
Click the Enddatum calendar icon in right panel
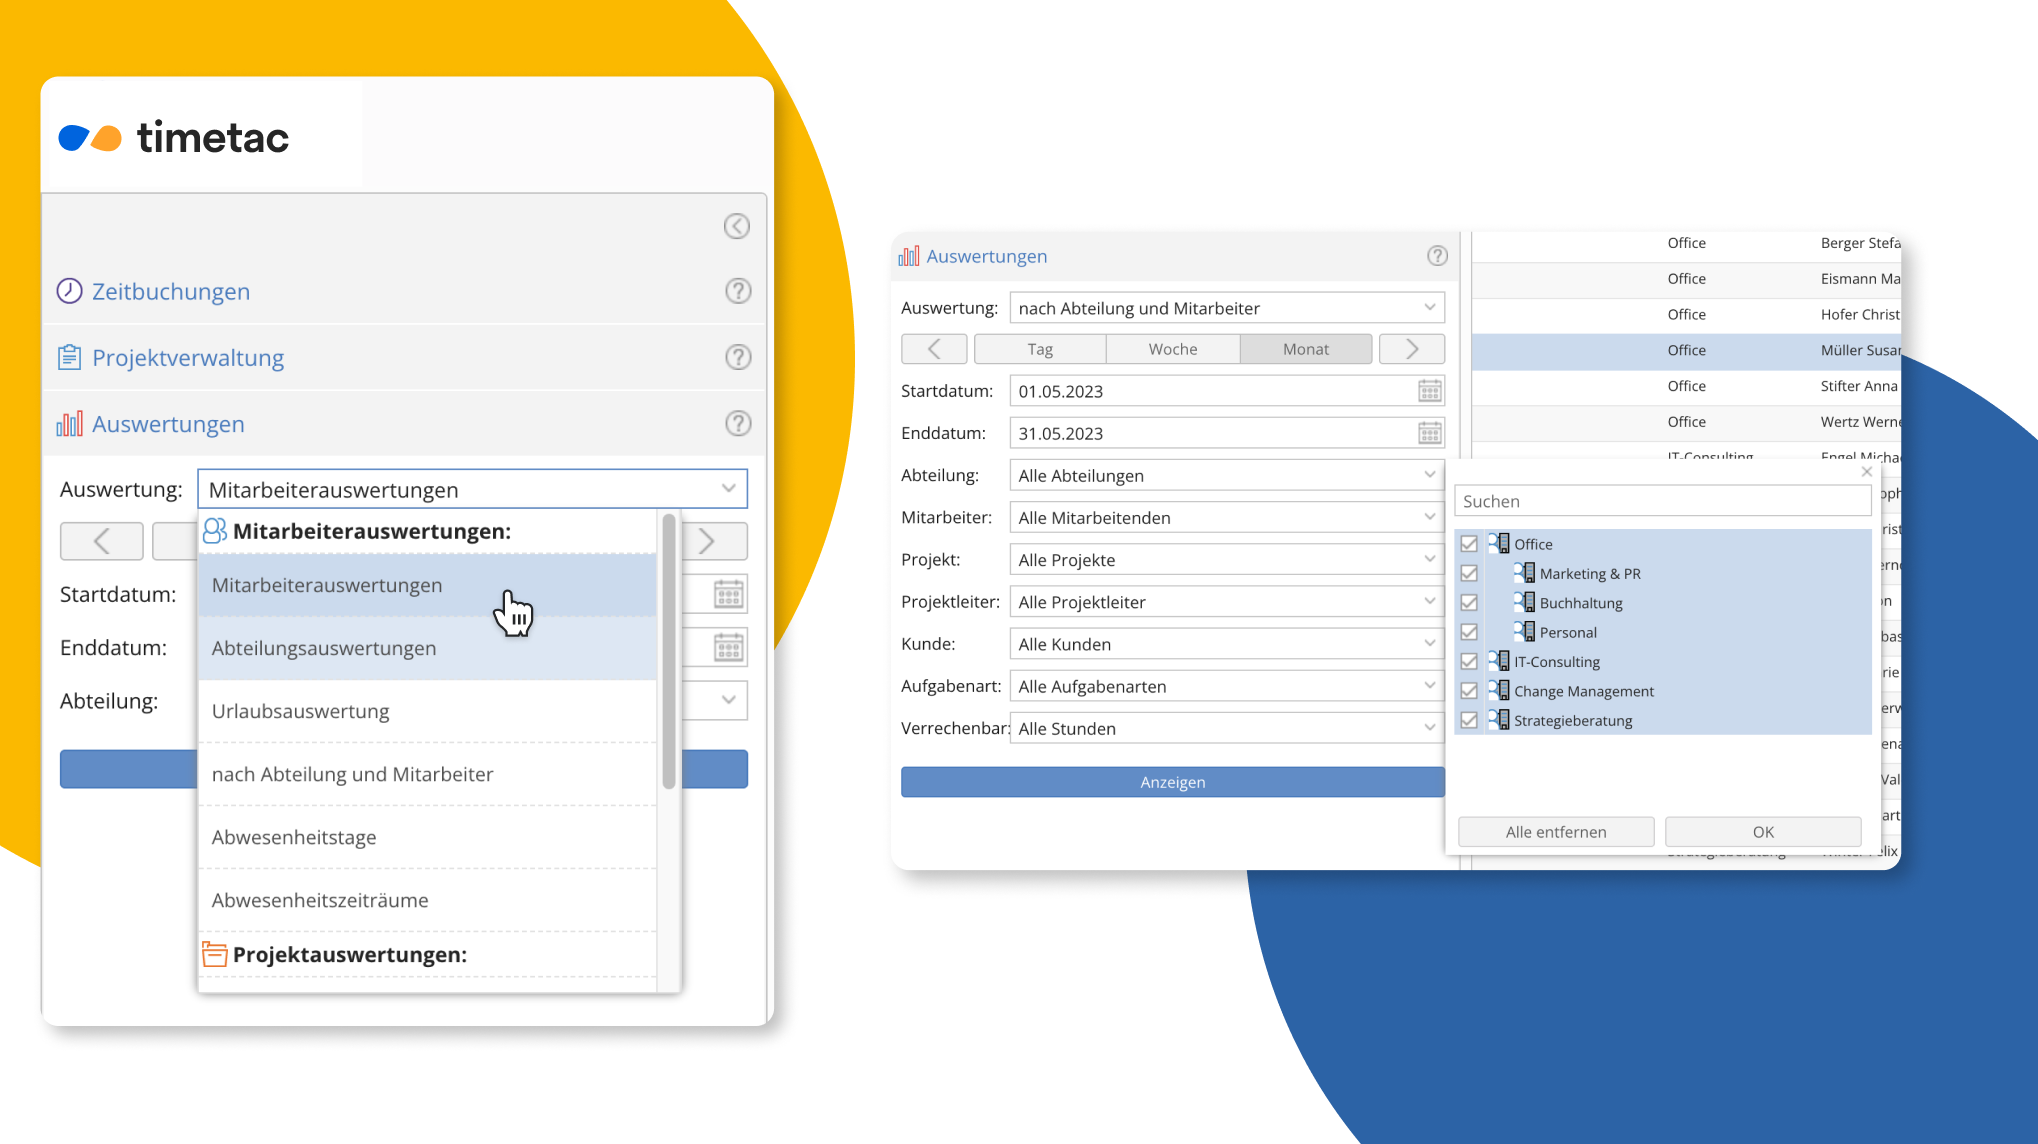coord(1430,433)
